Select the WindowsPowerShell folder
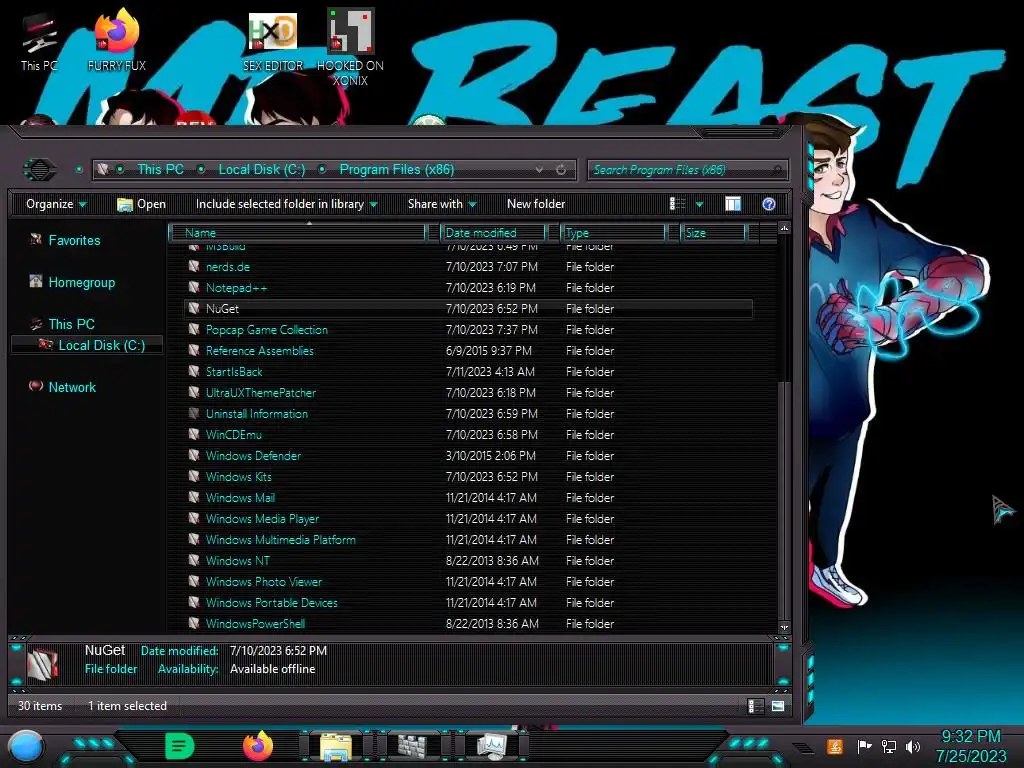The width and height of the screenshot is (1024, 768). pyautogui.click(x=255, y=624)
